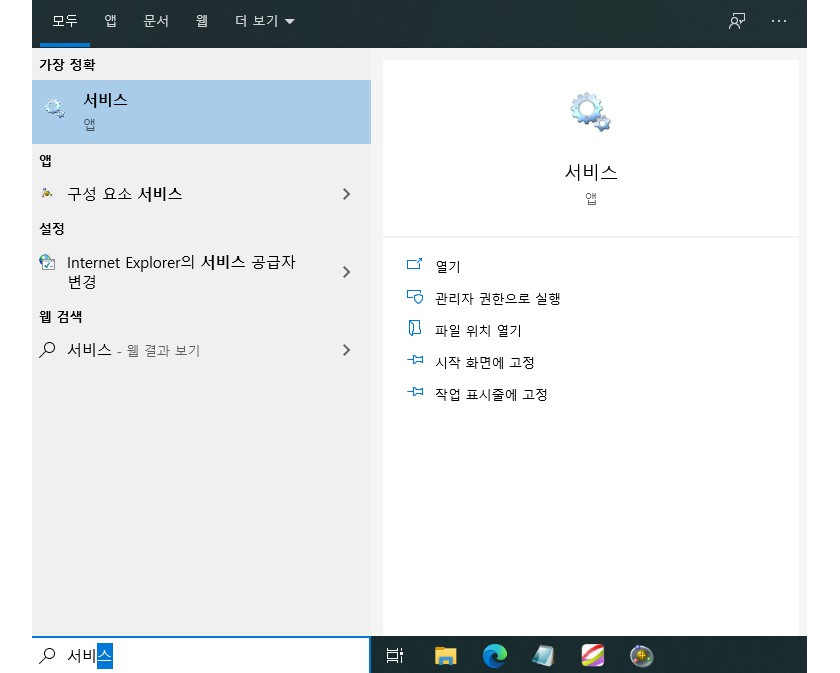
Task: Click the large 서비스 gears icon in preview
Action: (590, 112)
